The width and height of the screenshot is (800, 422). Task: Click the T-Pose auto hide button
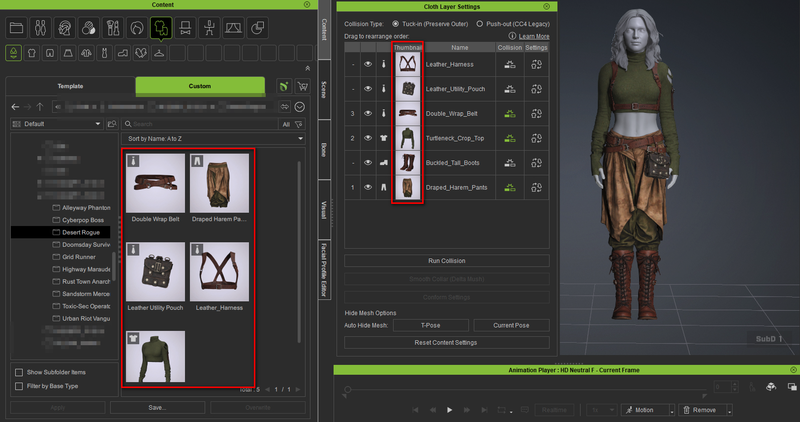click(x=431, y=325)
